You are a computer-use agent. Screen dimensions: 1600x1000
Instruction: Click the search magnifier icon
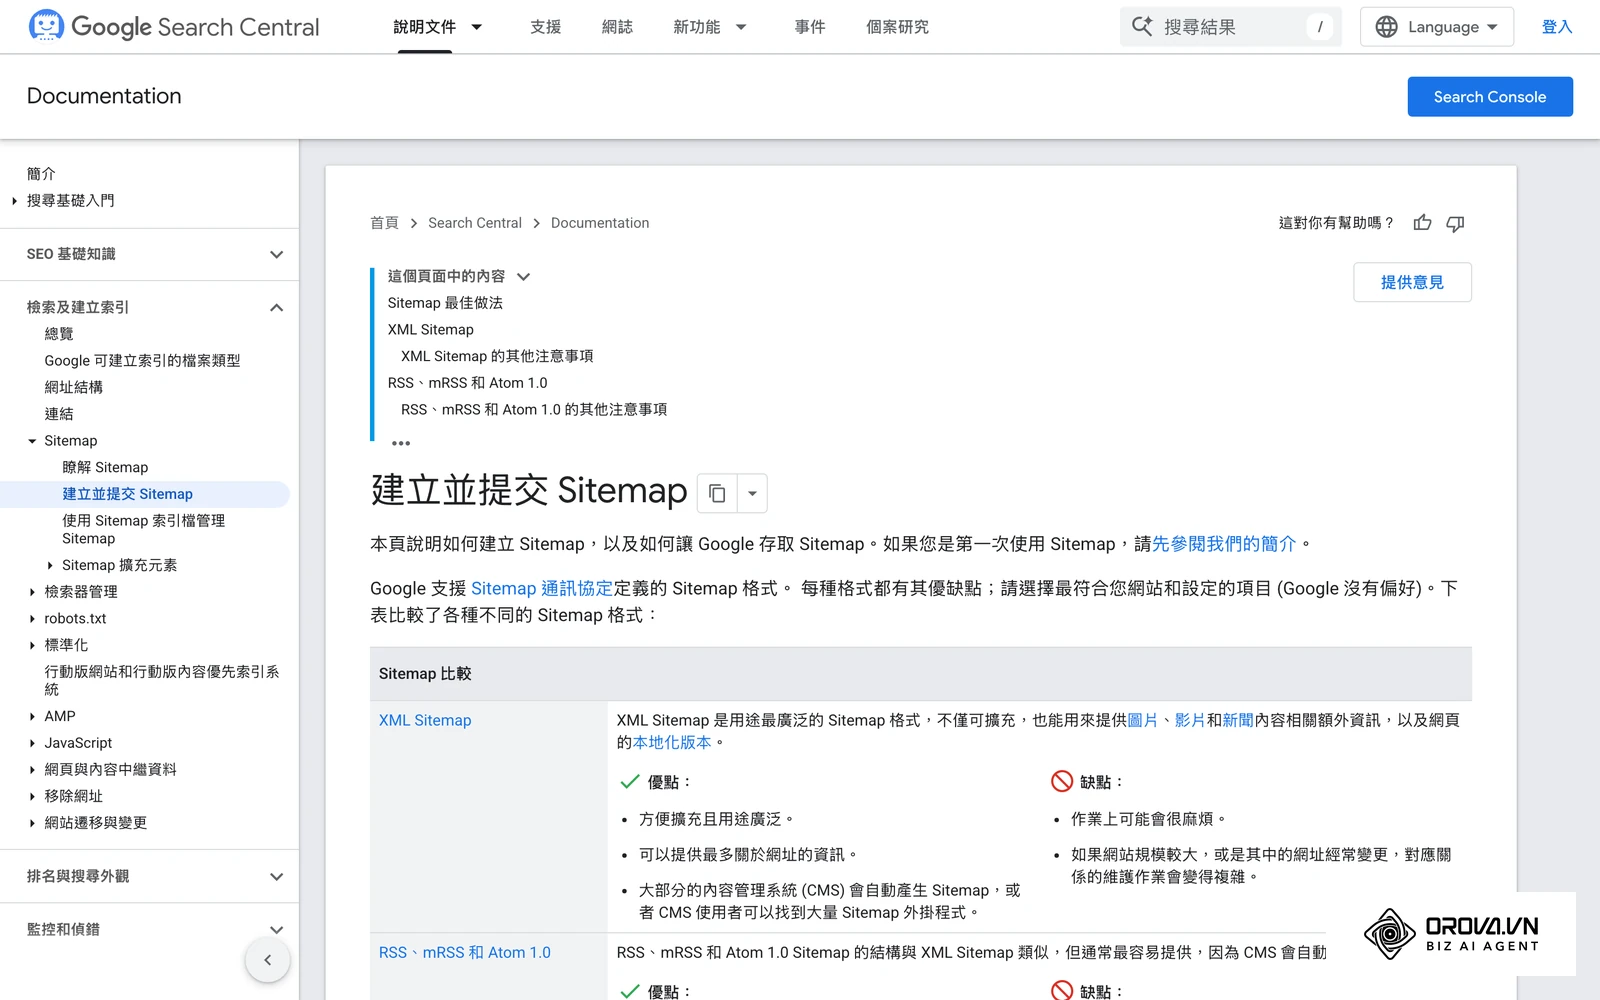click(x=1142, y=27)
